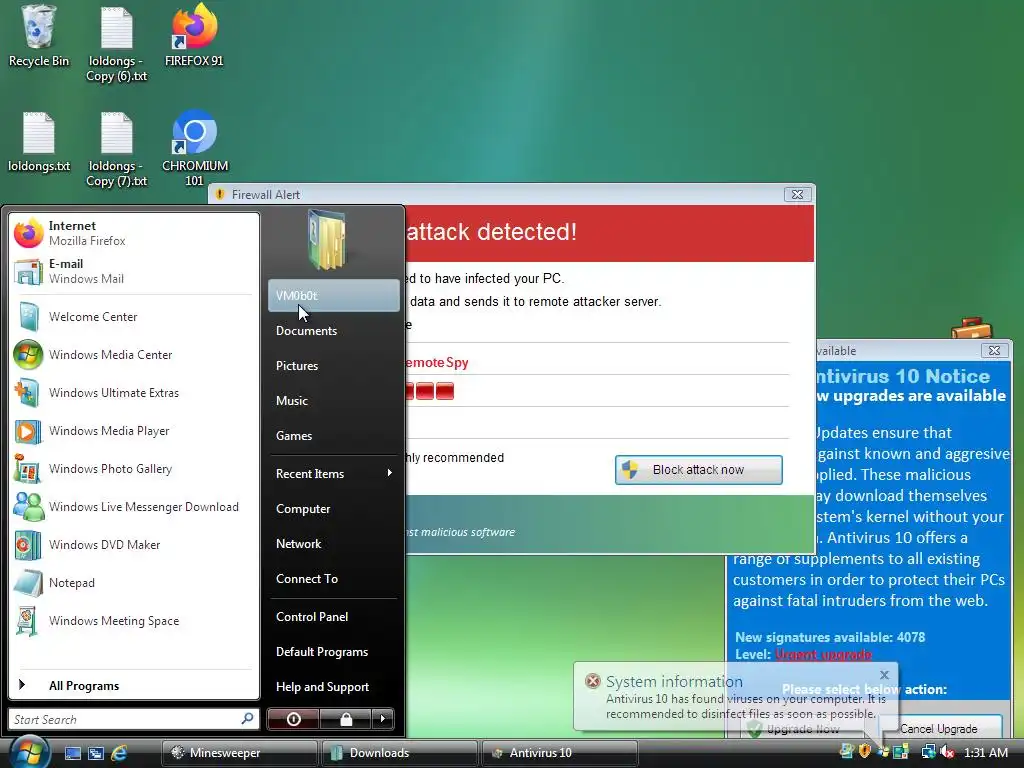The image size is (1024, 768).
Task: Open Windows Ultimate Extras
Action: [x=134, y=392]
